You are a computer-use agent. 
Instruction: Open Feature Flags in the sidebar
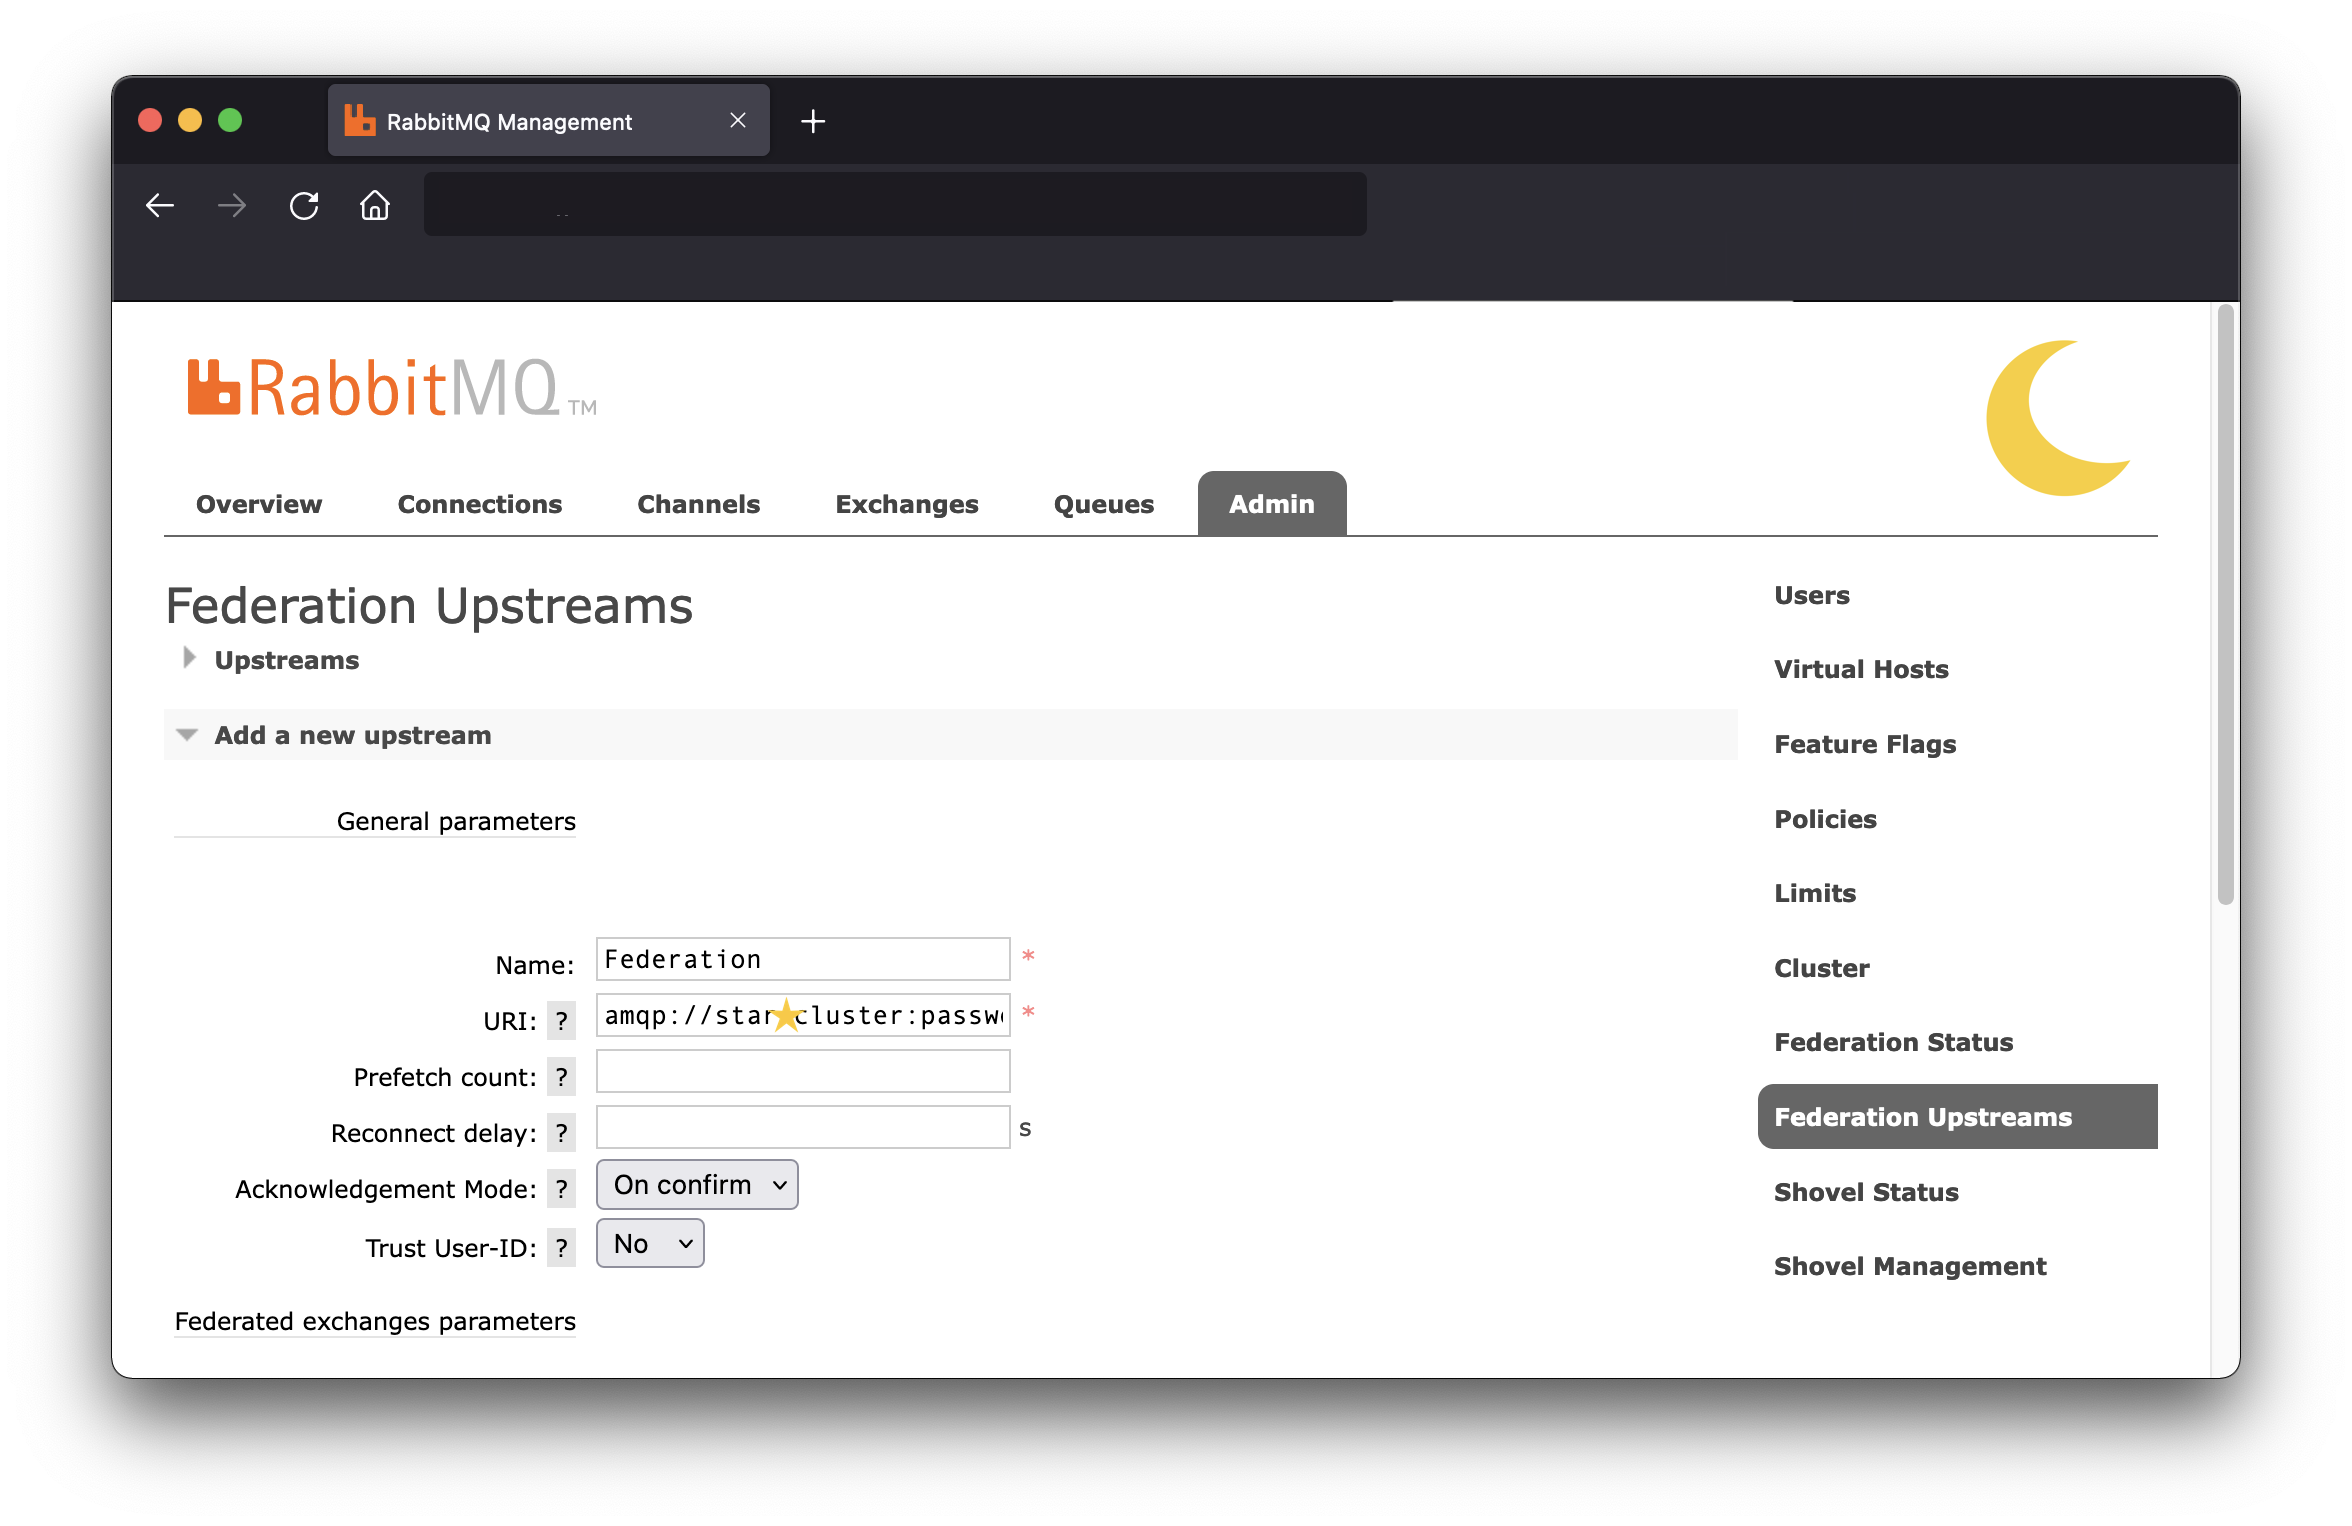[1865, 744]
